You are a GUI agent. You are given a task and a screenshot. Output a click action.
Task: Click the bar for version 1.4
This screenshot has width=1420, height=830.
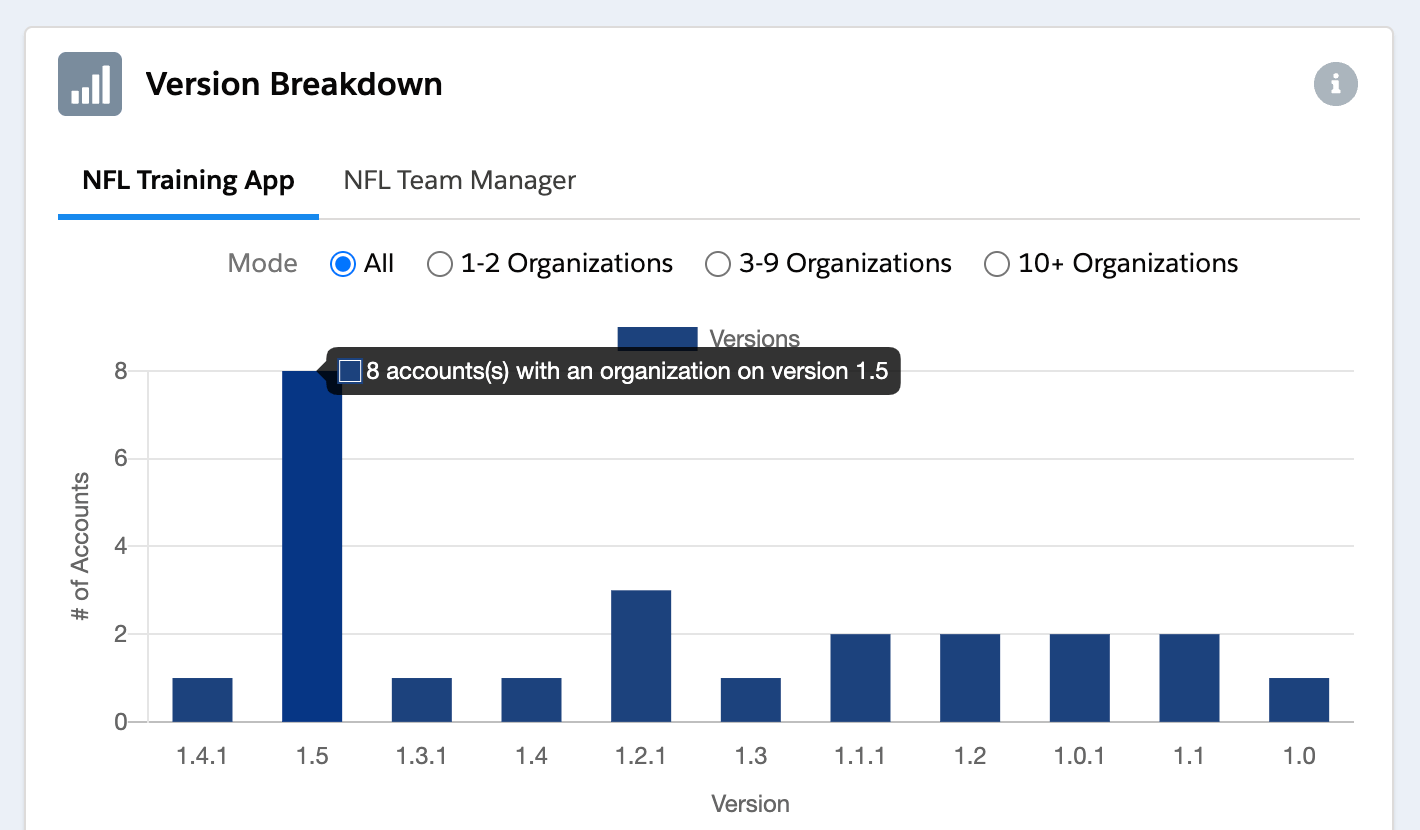click(531, 700)
